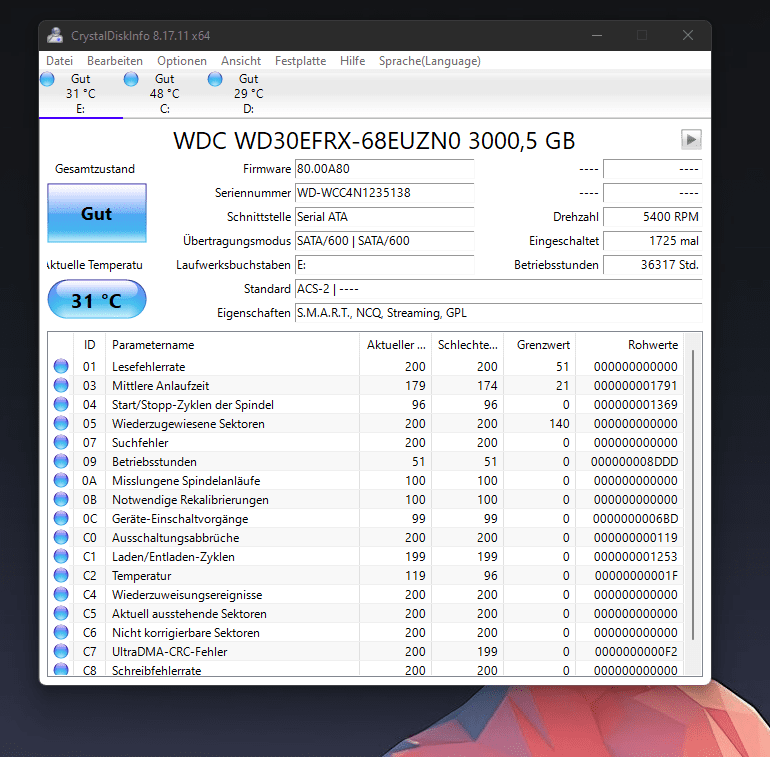770x757 pixels.
Task: Select the Wiederzugewiesene Sektoren parameter name
Action: (188, 424)
